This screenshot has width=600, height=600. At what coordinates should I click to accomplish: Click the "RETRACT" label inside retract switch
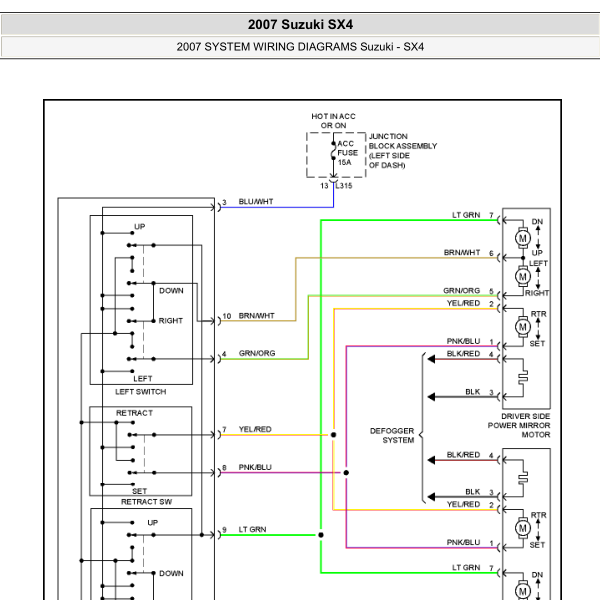point(134,413)
